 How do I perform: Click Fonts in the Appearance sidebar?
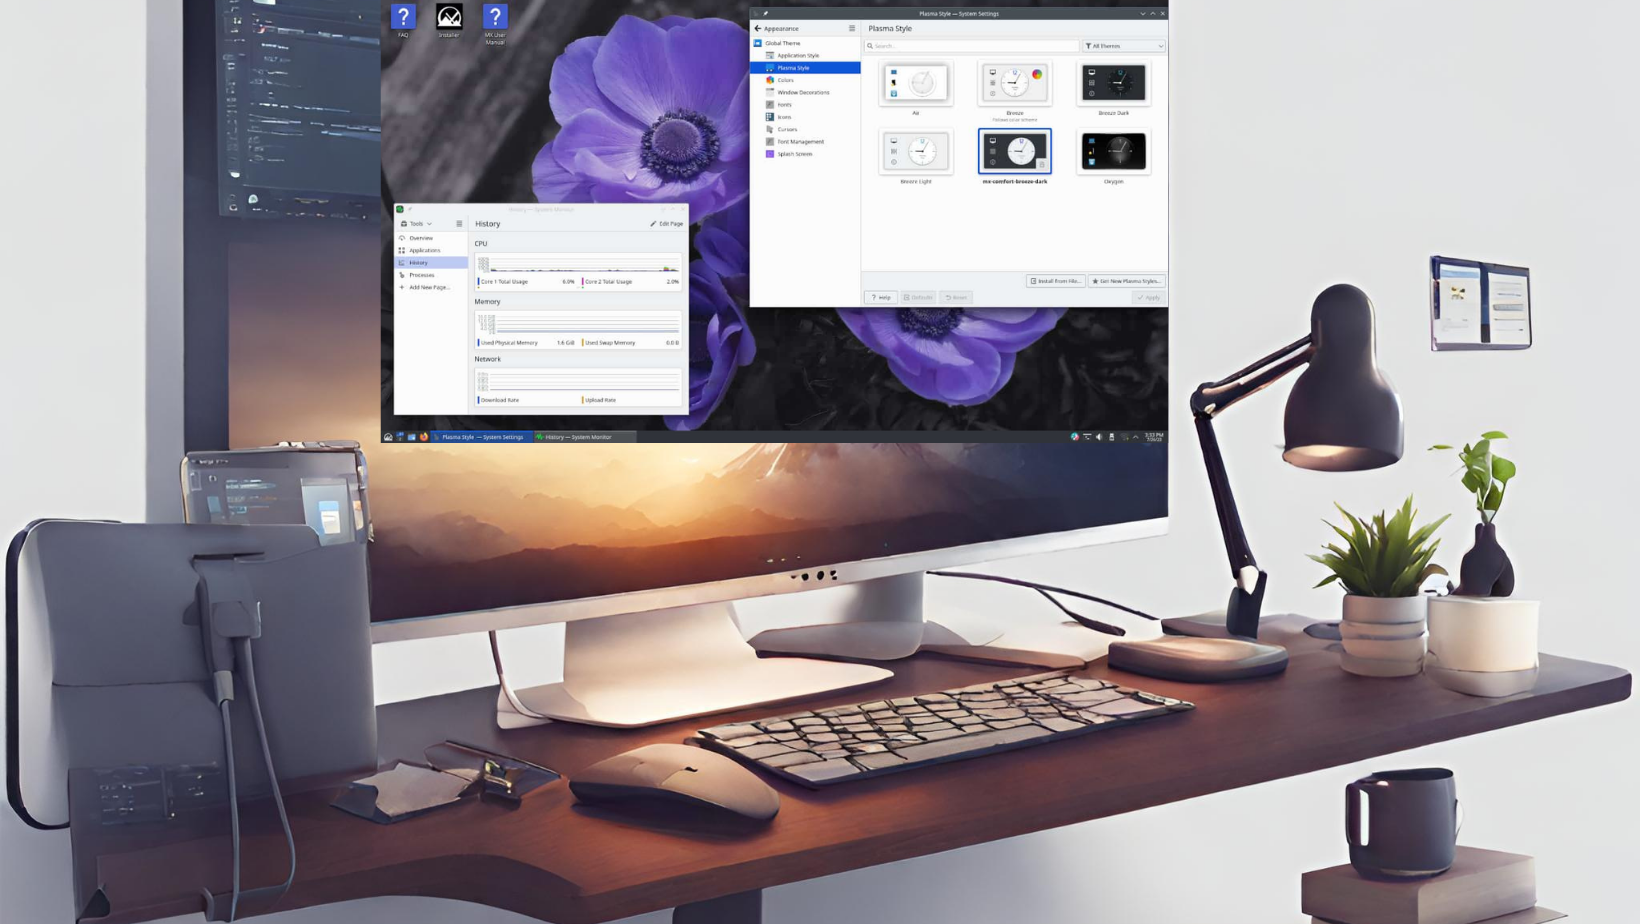[x=805, y=105]
